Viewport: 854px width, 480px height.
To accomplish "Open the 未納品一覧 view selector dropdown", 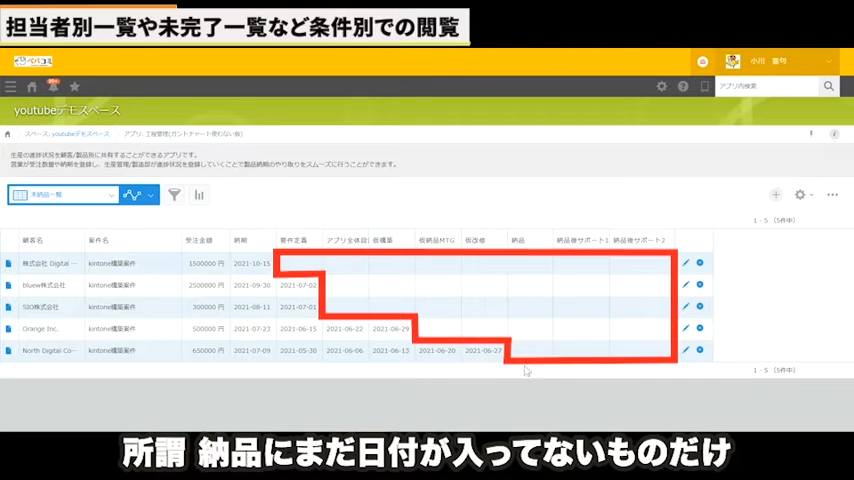I will click(63, 195).
